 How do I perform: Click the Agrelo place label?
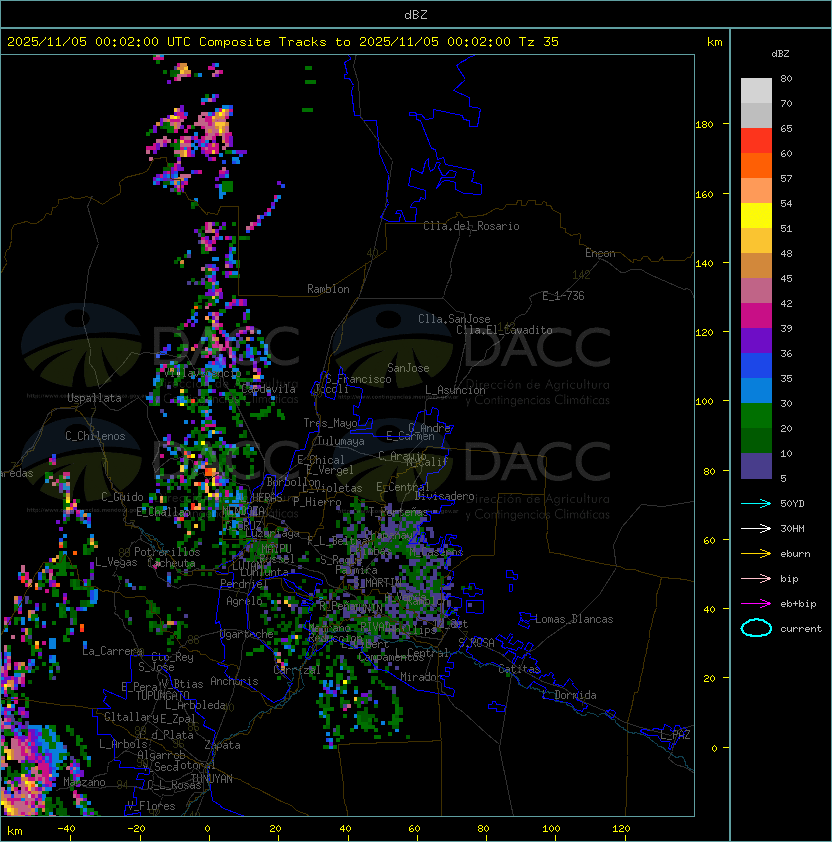244,601
